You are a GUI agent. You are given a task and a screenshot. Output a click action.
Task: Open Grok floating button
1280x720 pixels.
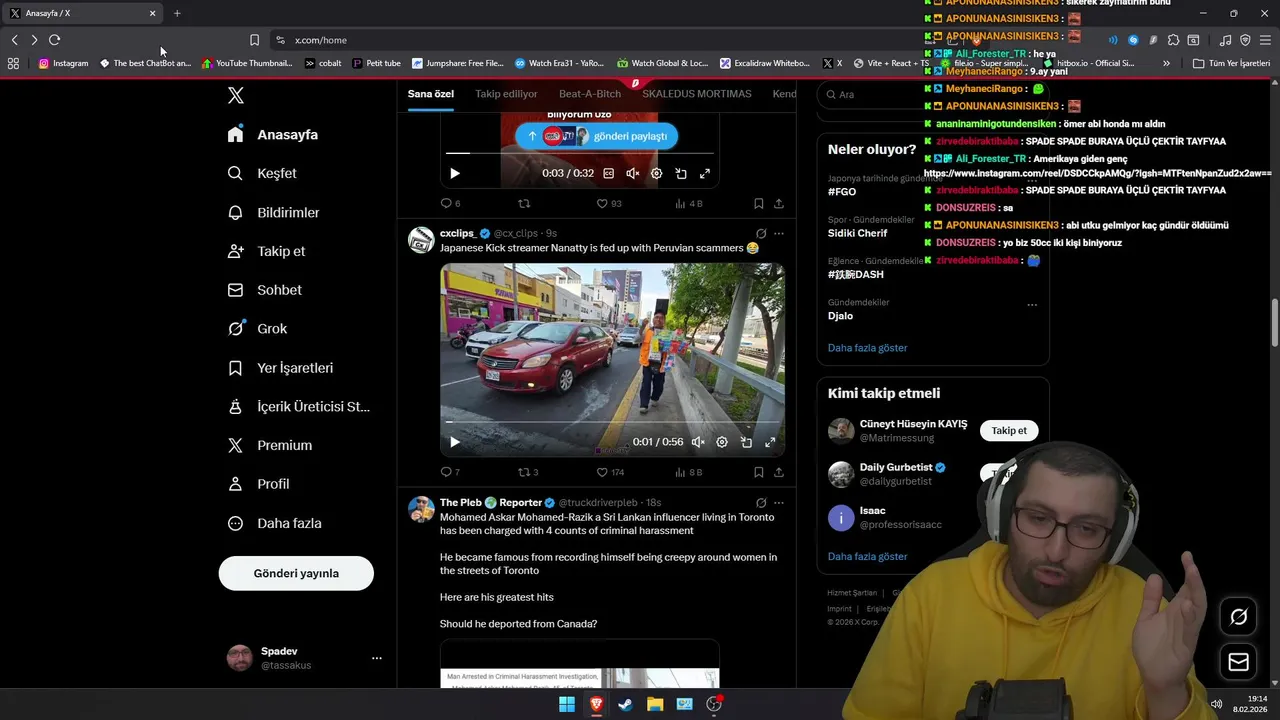1238,617
